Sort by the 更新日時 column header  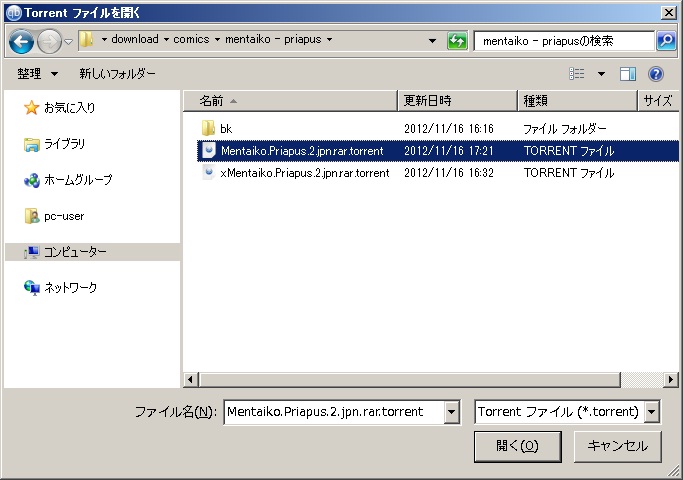[x=457, y=101]
